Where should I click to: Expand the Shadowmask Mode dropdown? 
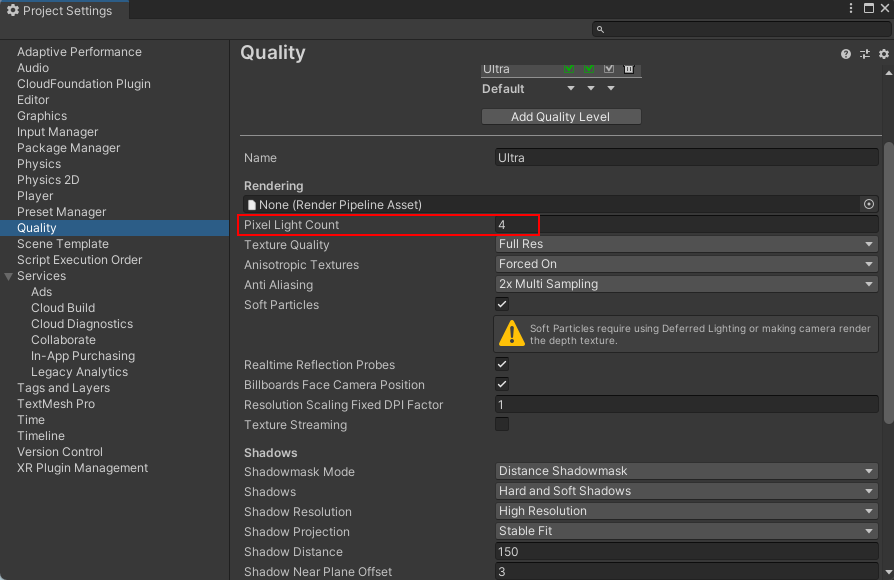point(686,471)
